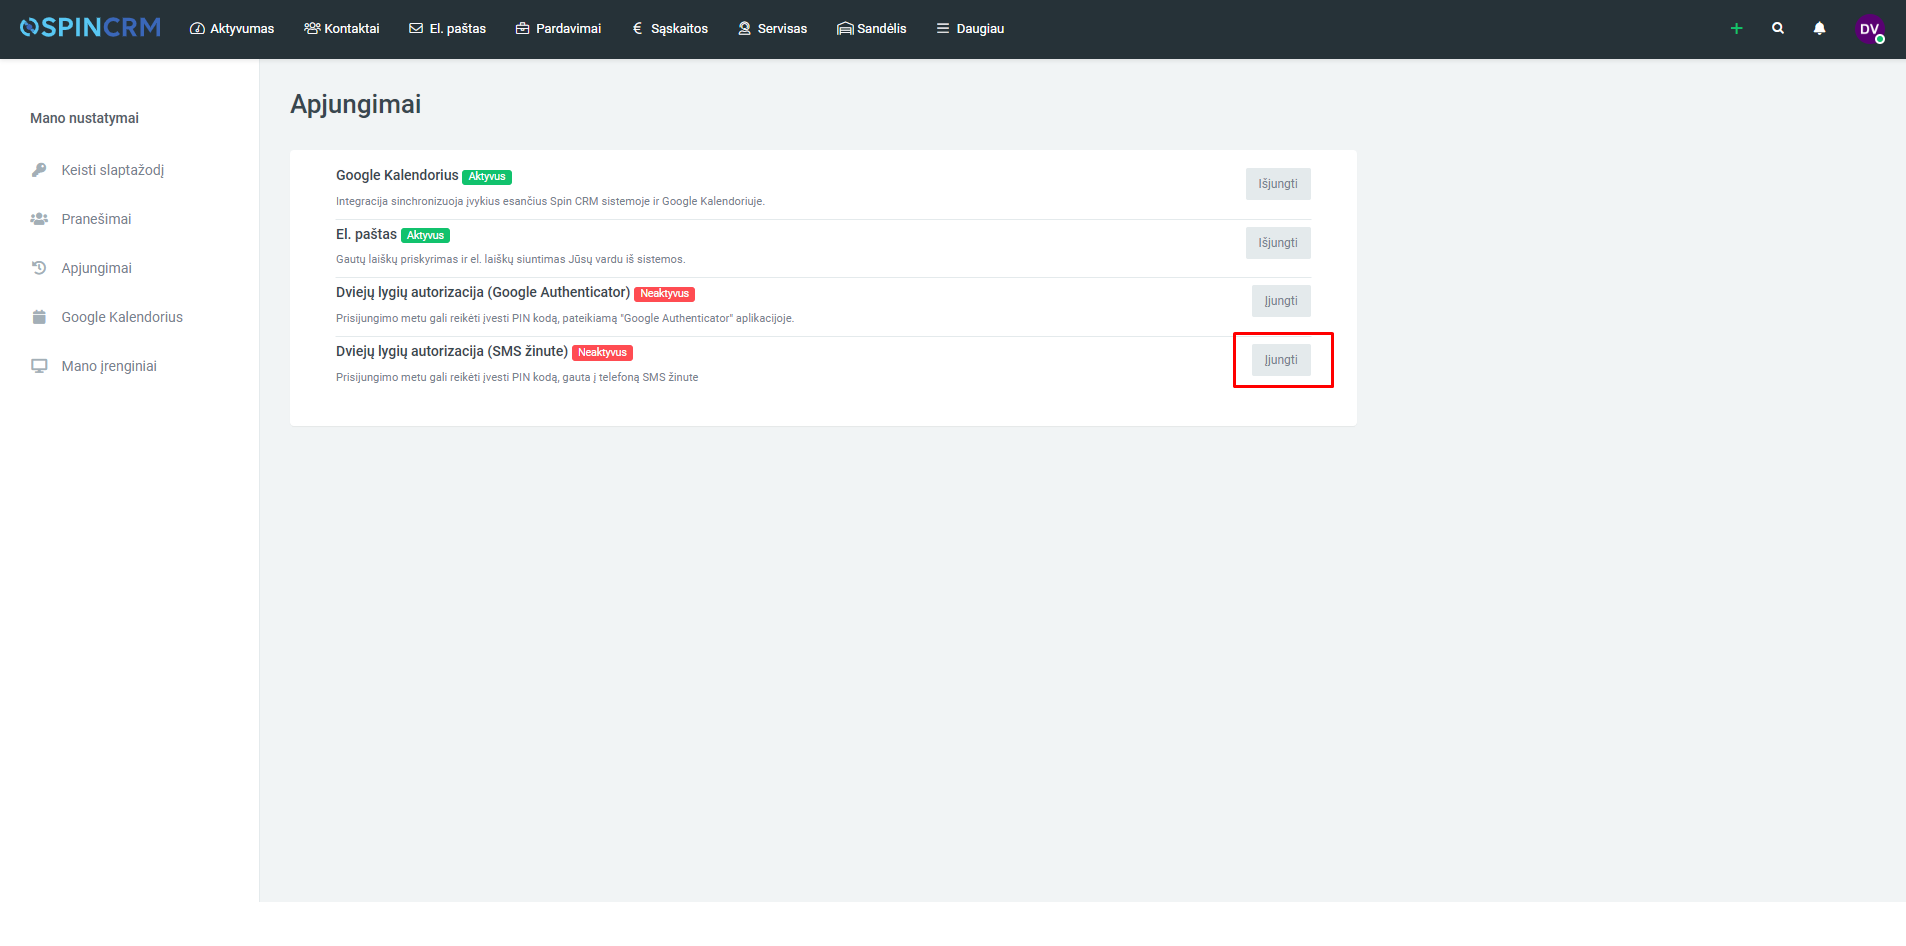Enable Google Authenticator two-factor with Įjungti
Screen dimensions: 1906x946
pos(1281,301)
